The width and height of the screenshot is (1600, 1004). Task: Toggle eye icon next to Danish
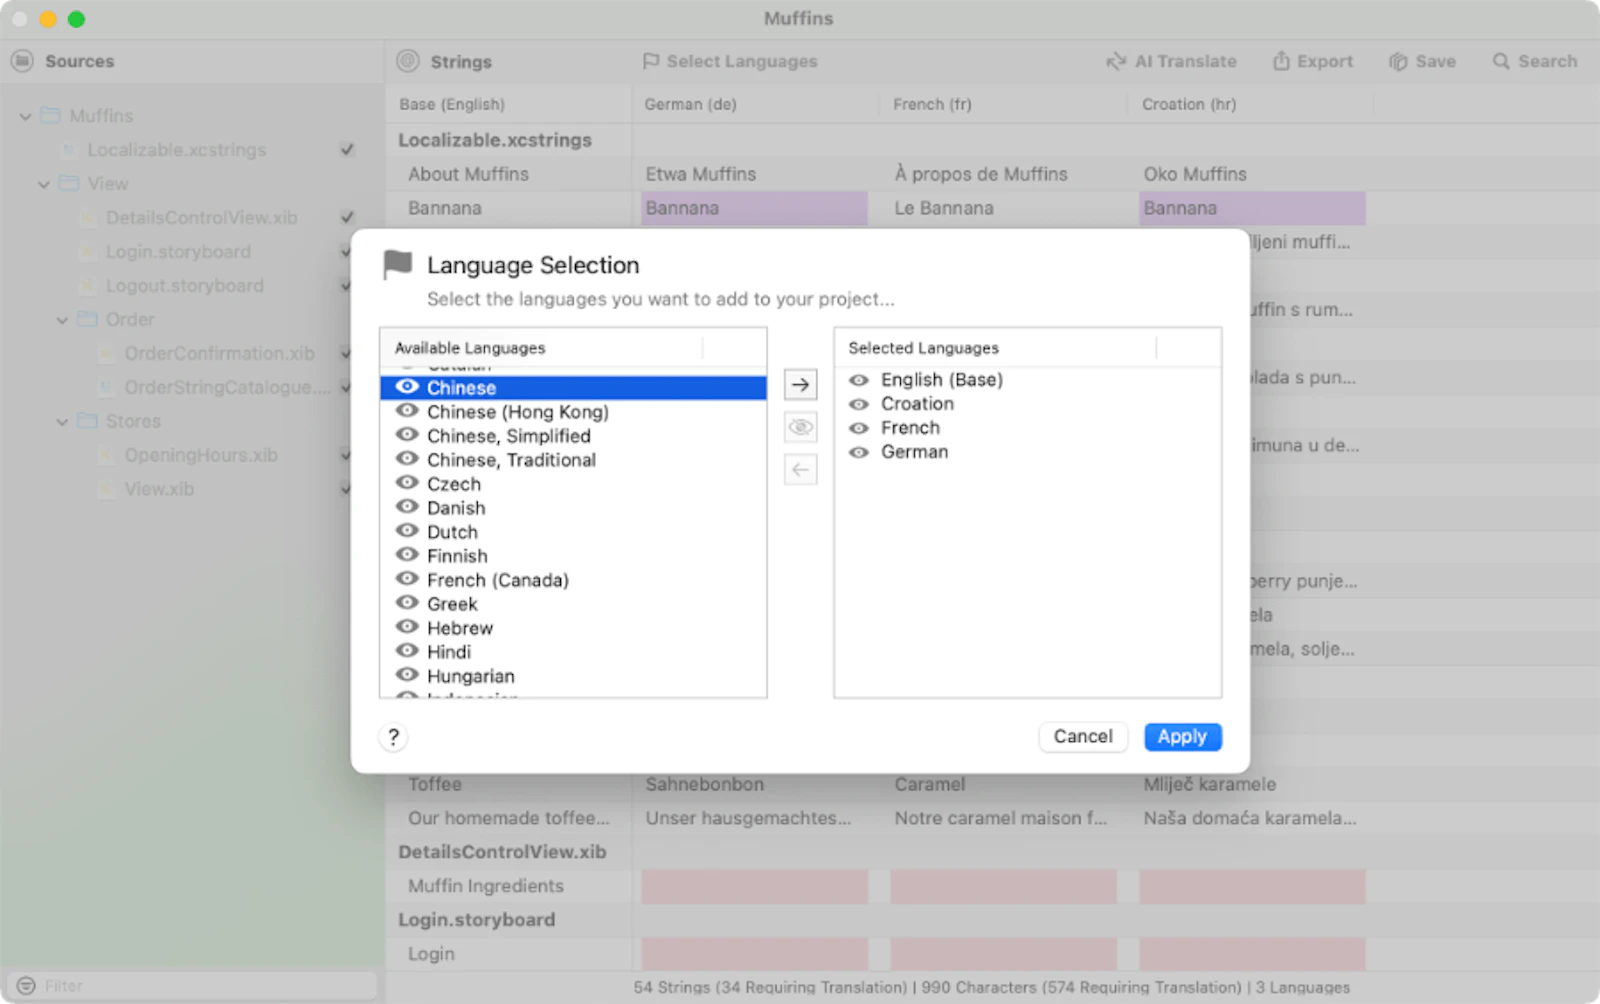pos(407,507)
